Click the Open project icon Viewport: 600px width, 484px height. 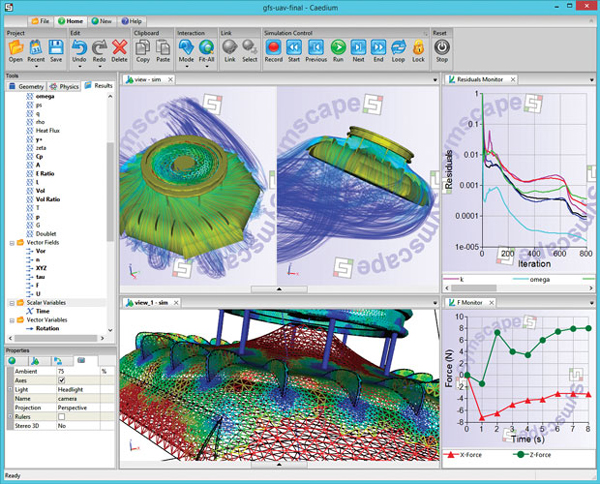tap(15, 47)
